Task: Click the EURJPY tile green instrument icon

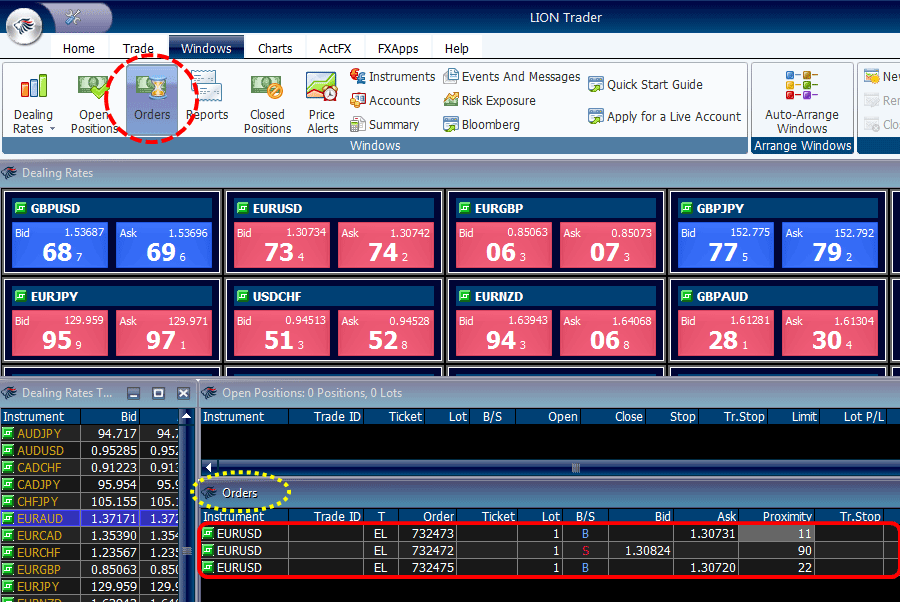Action: click(21, 296)
